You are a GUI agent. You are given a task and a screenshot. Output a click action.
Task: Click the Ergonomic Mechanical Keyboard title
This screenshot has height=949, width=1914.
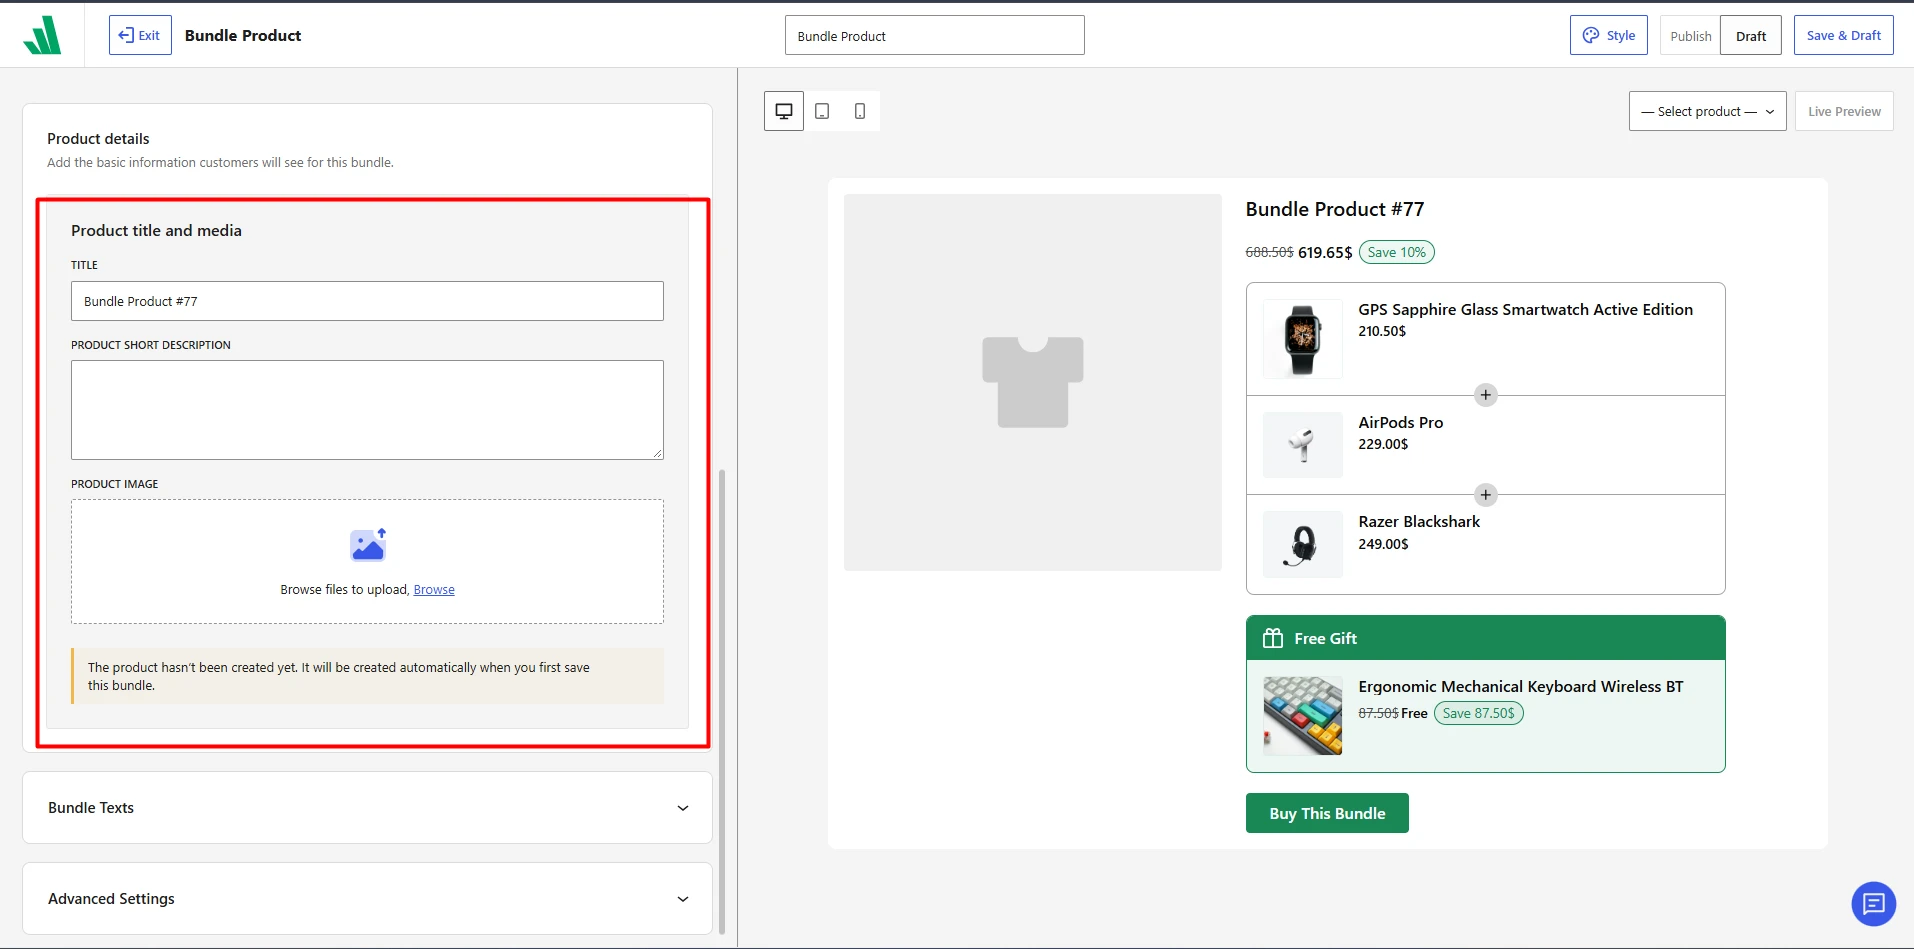click(x=1520, y=687)
